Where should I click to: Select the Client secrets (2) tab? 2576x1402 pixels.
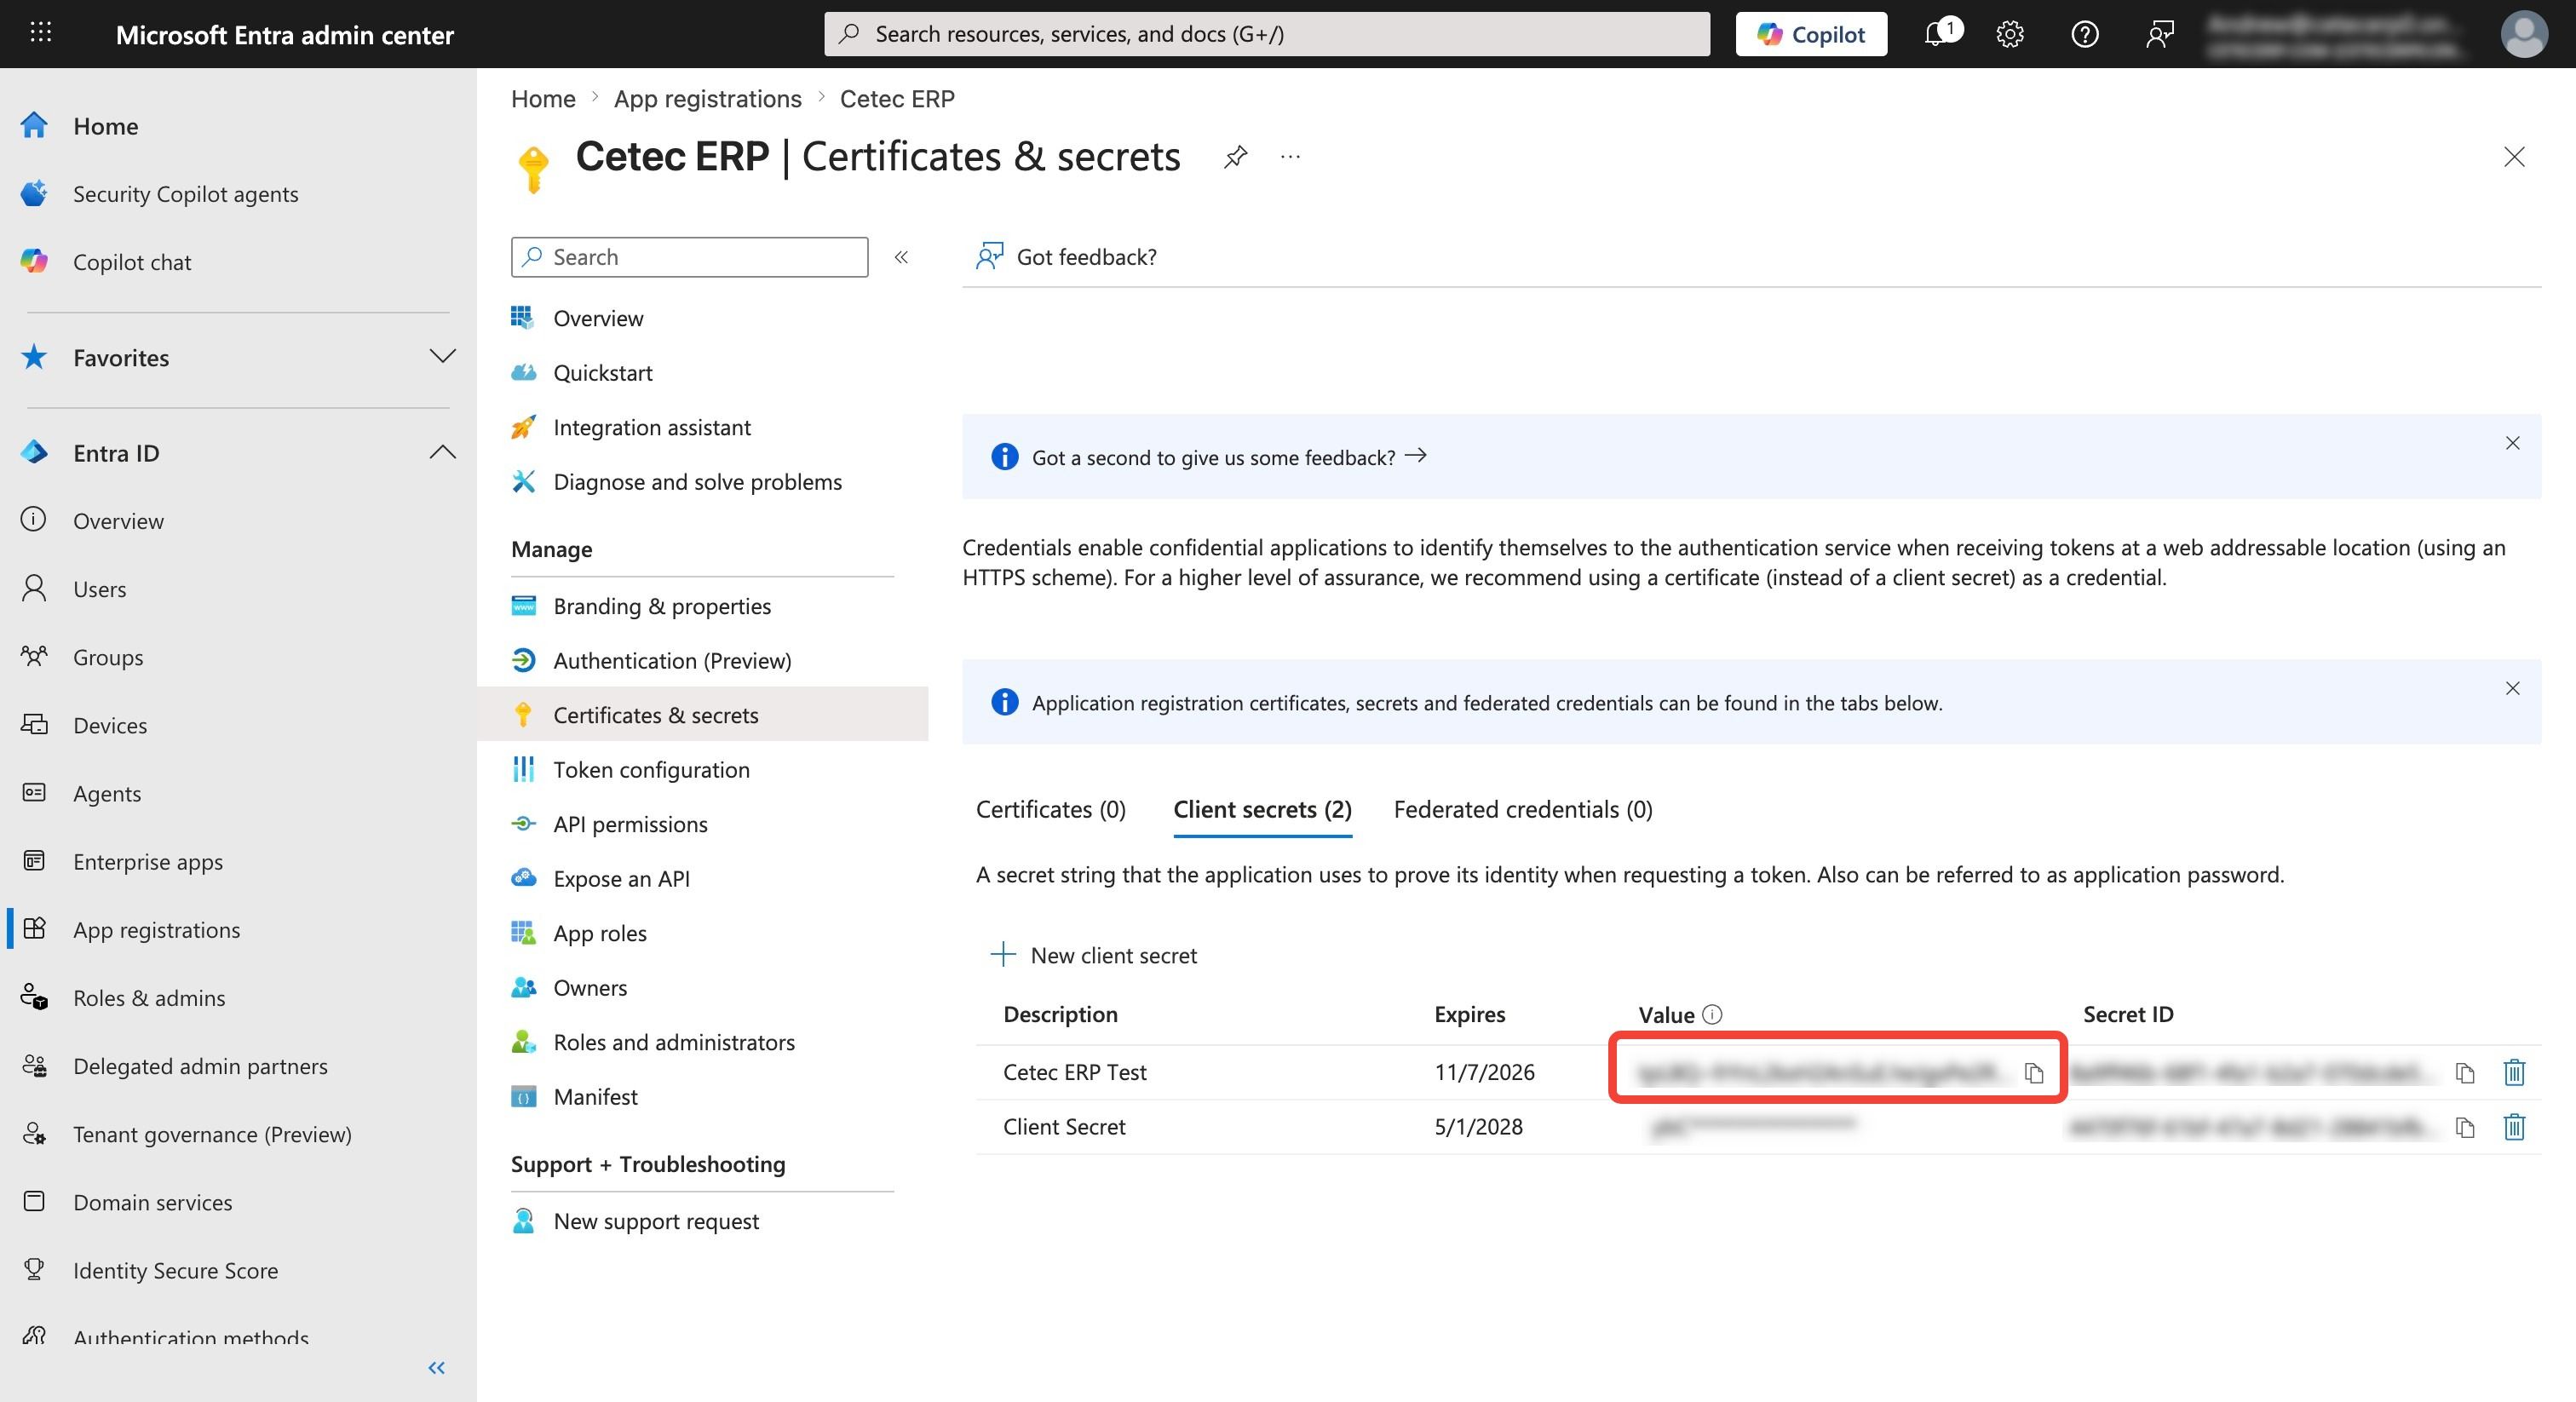tap(1262, 809)
